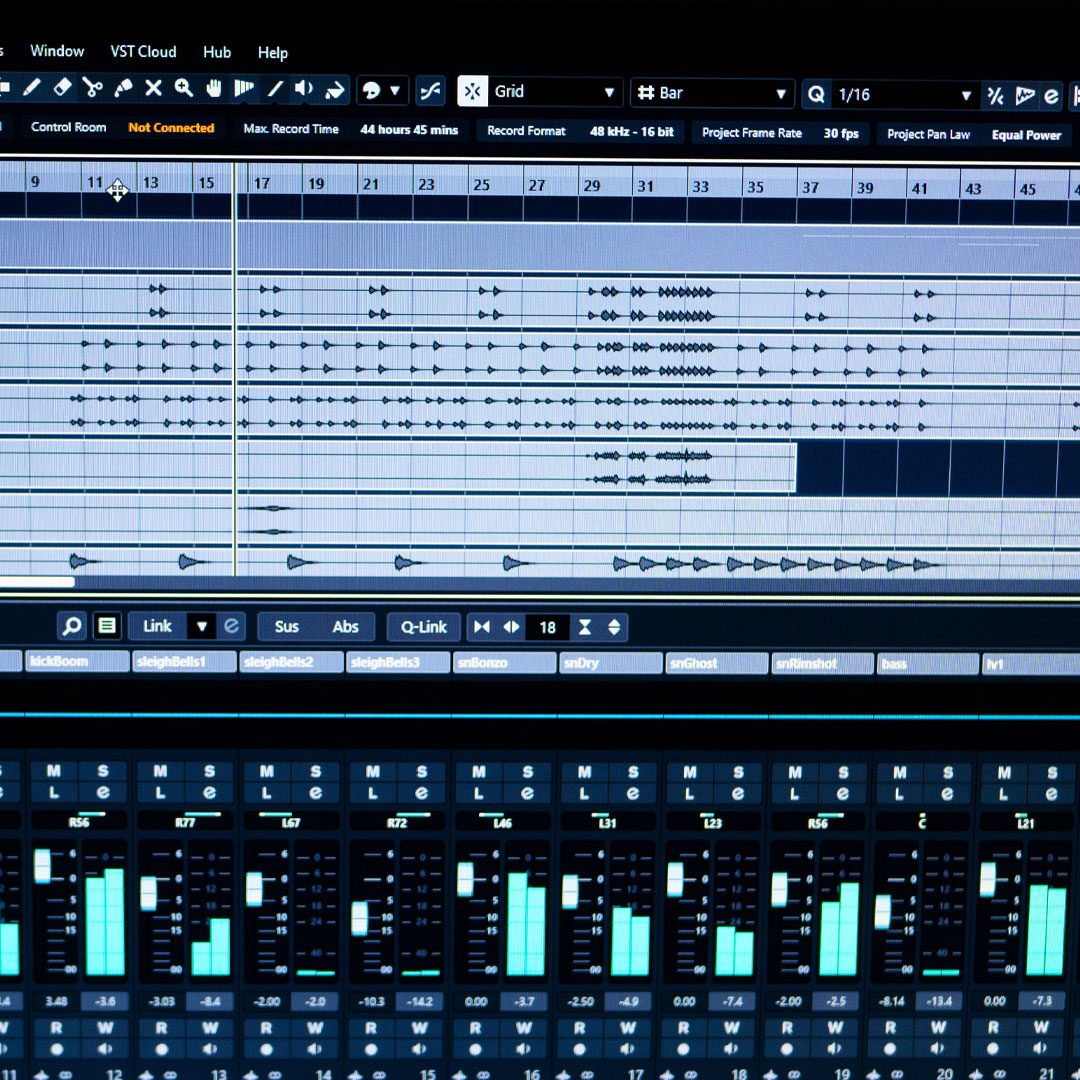Select the snGhost channel tab
Screen dimensions: 1080x1080
point(716,664)
